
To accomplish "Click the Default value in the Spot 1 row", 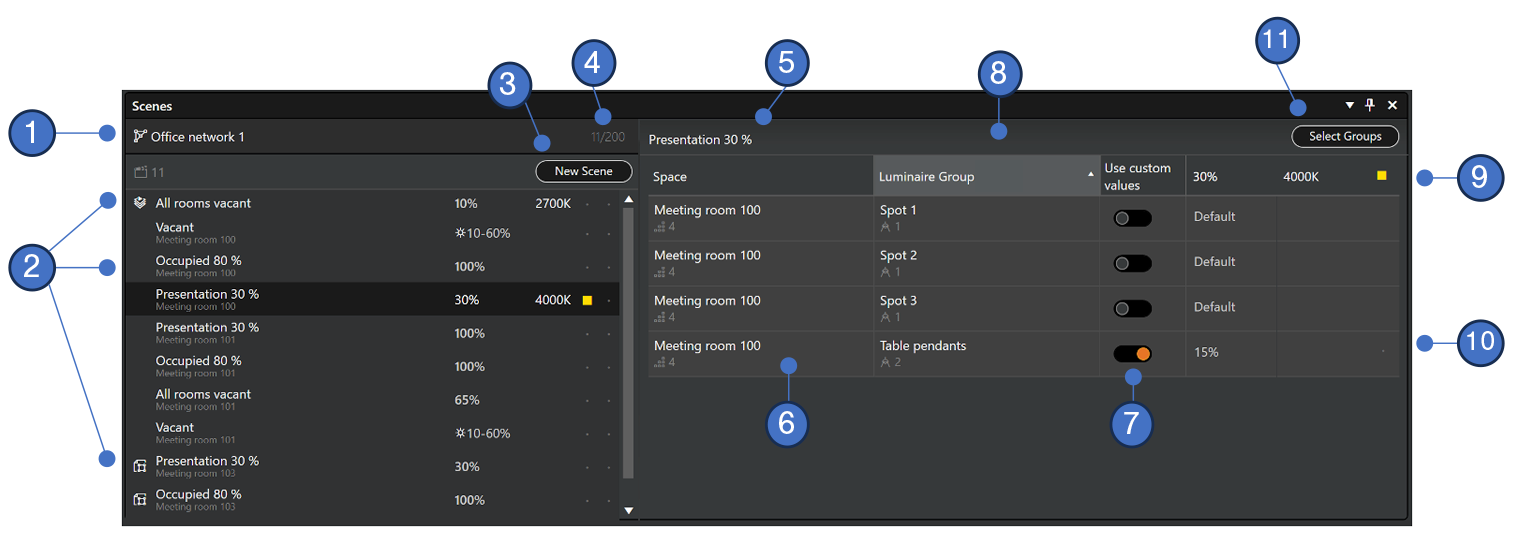I will [1215, 217].
